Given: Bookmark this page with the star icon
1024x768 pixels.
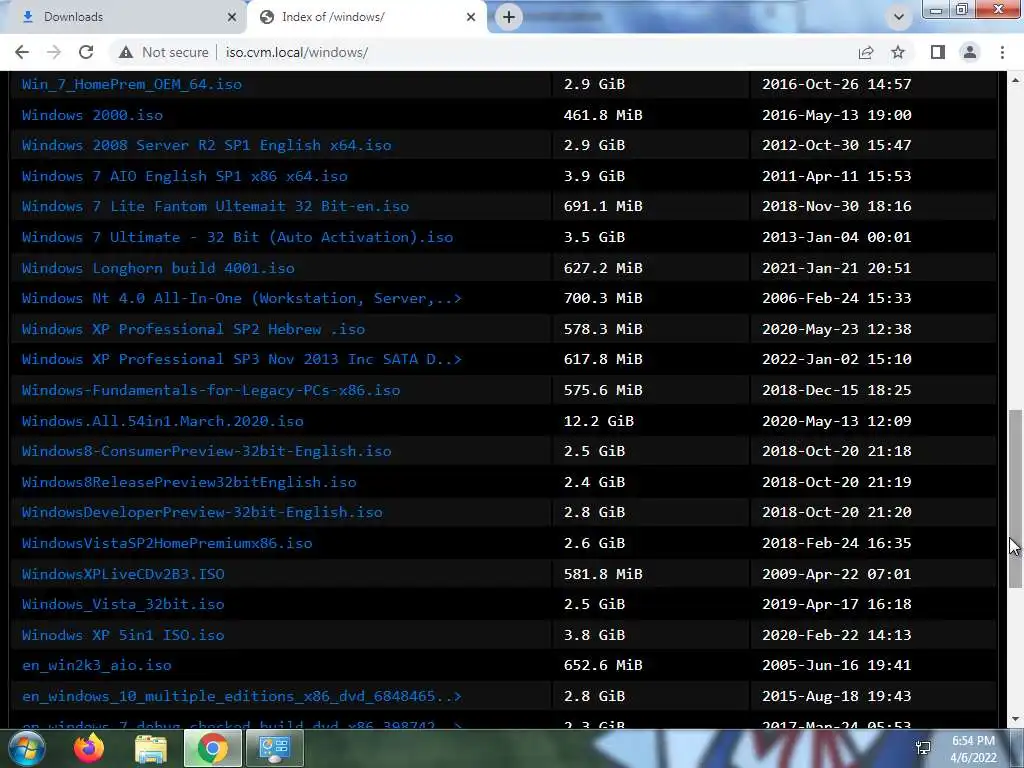Looking at the screenshot, I should click(898, 52).
